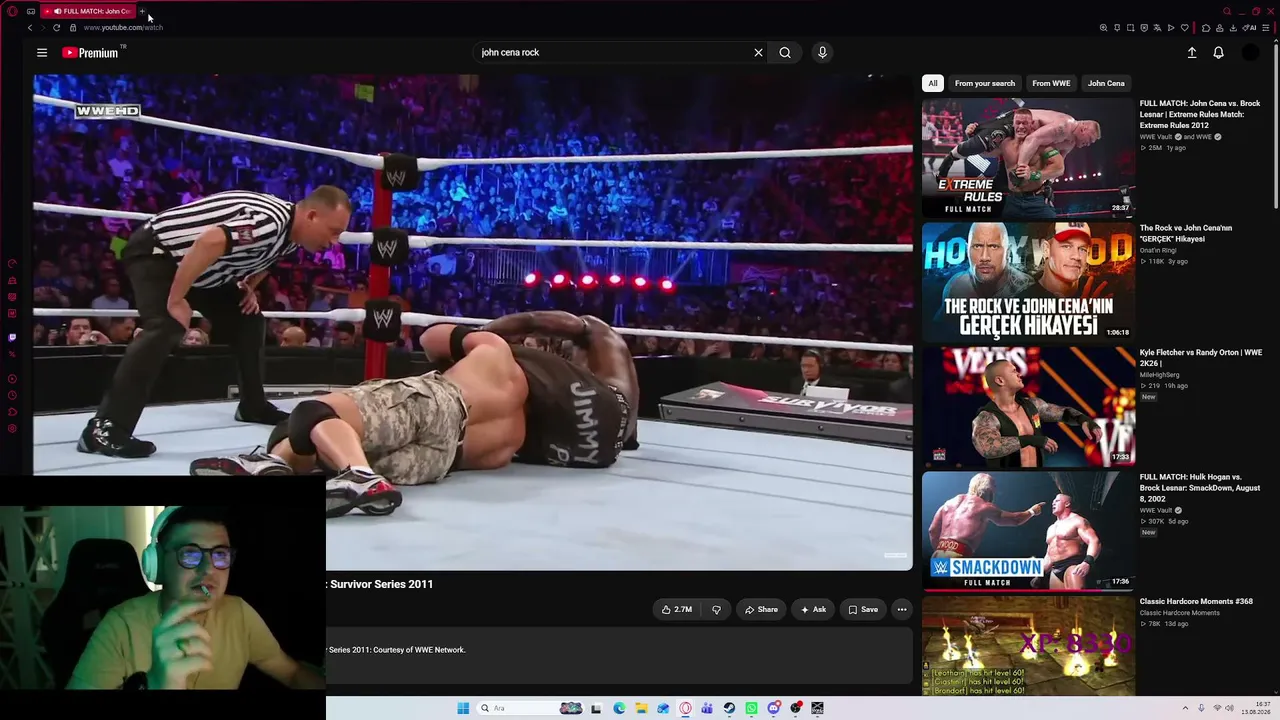Go to YouTube Premium home logo
This screenshot has width=1280, height=720.
pos(91,53)
